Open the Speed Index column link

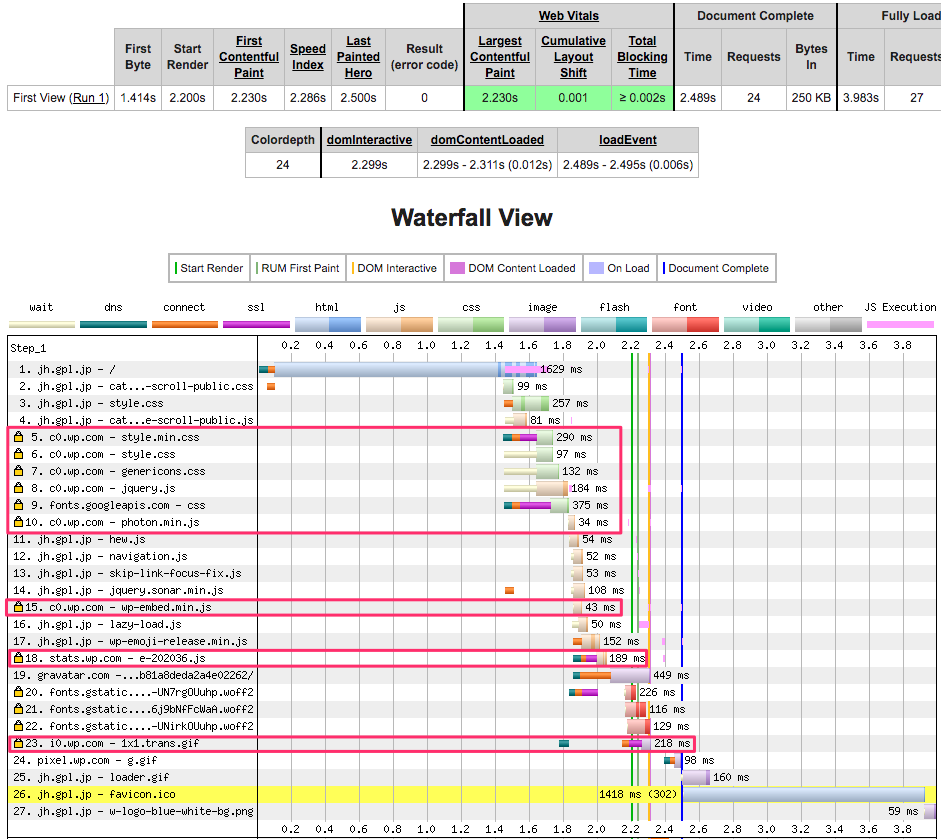308,56
